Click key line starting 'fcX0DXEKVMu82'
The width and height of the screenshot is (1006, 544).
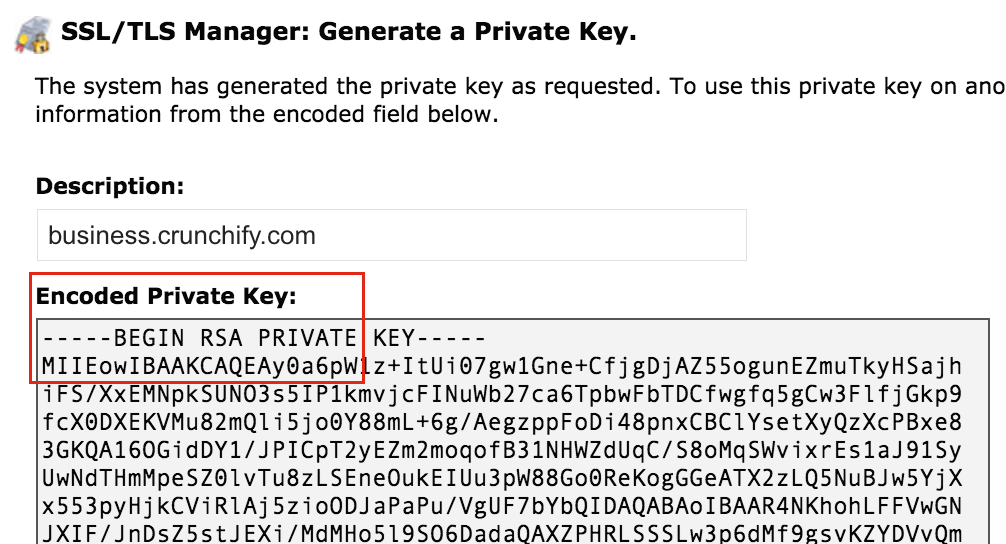click(502, 422)
